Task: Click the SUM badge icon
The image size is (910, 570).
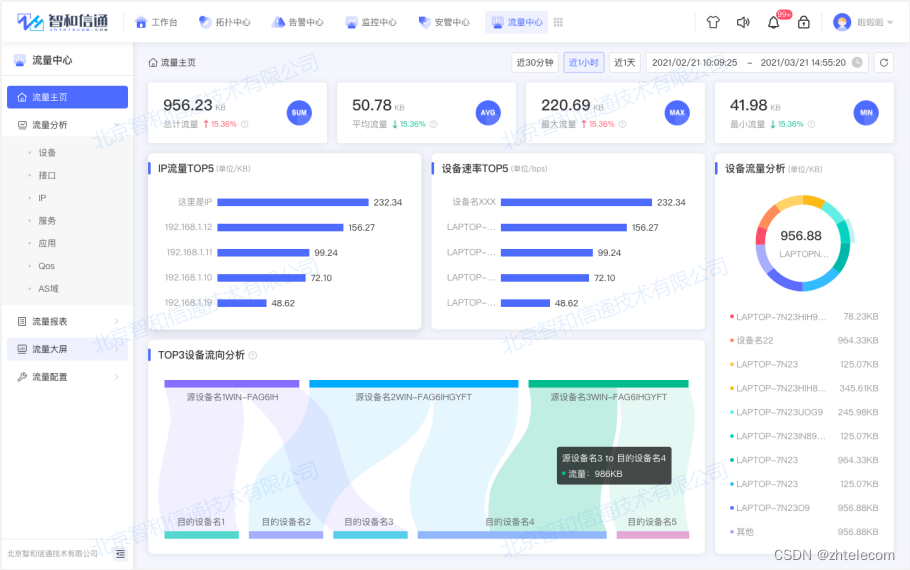Action: coord(299,113)
